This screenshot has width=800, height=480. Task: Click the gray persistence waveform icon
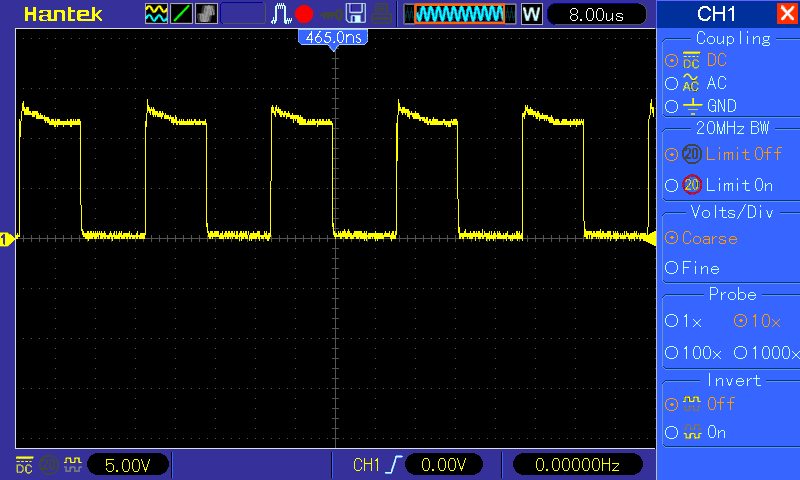207,14
